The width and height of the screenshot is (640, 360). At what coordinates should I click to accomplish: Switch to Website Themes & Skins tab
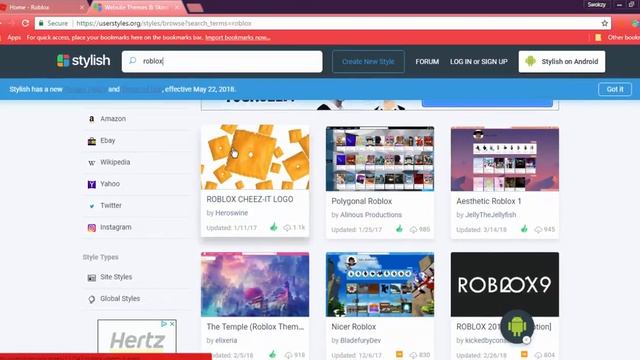[x=137, y=7]
